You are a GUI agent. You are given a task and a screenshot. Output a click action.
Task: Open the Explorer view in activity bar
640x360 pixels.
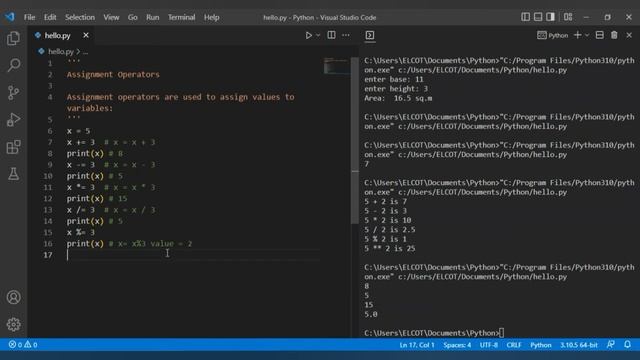point(13,38)
